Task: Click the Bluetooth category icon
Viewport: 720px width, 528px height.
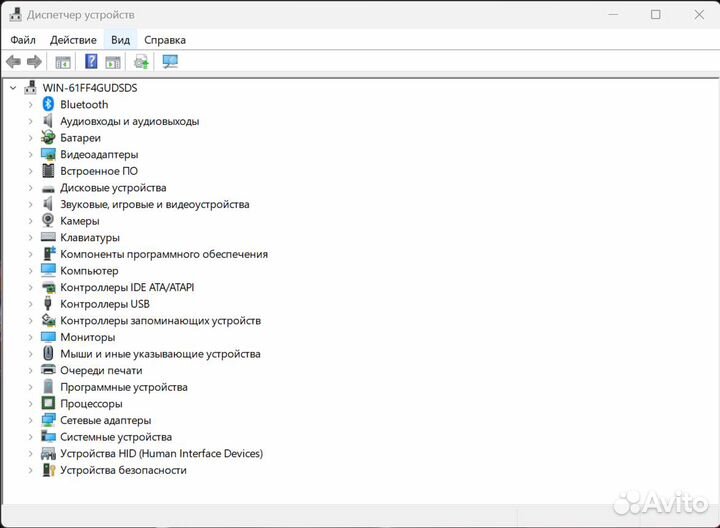Action: 48,104
